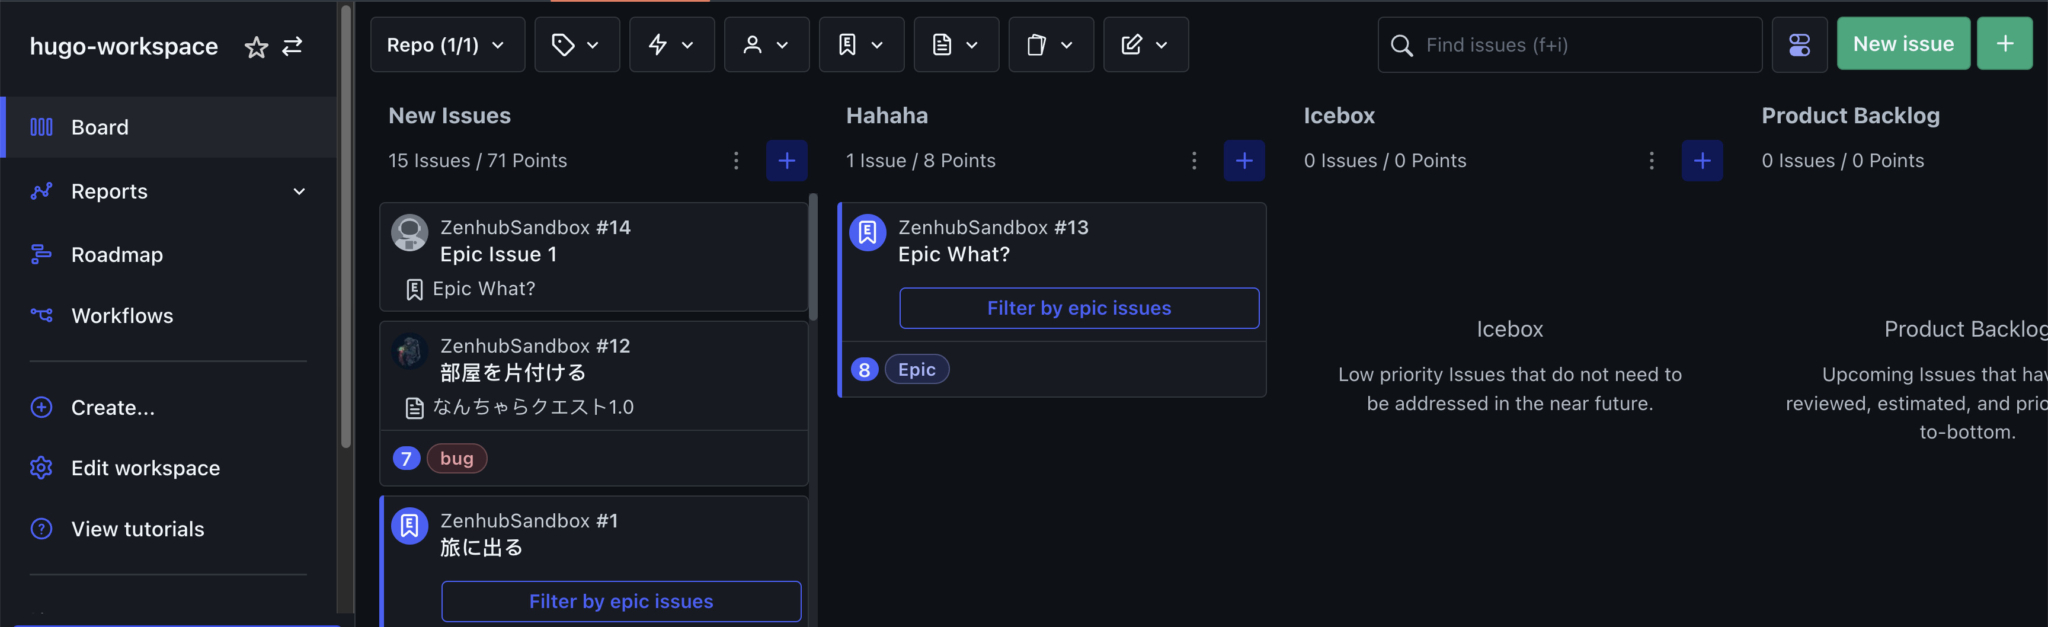Image resolution: width=2048 pixels, height=627 pixels.
Task: Open the View tutorials help icon
Action: pos(41,528)
